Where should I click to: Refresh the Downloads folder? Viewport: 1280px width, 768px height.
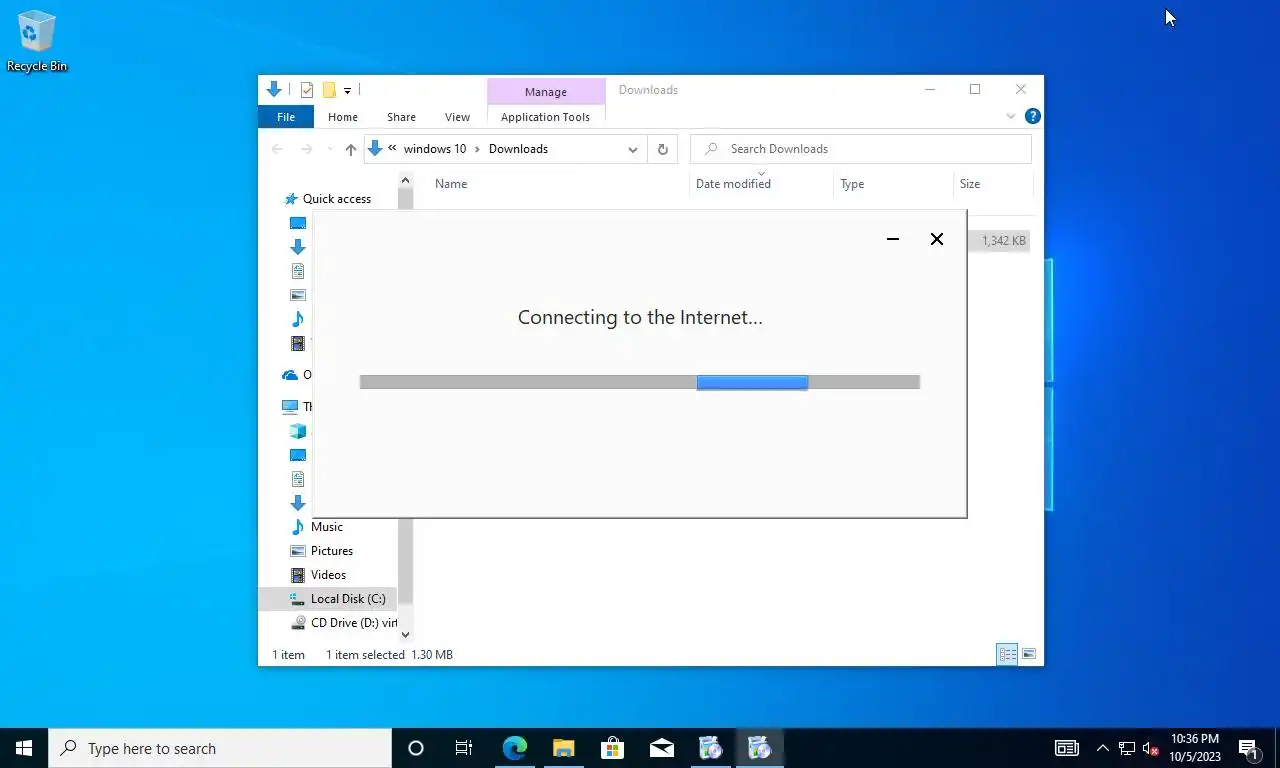[x=662, y=149]
